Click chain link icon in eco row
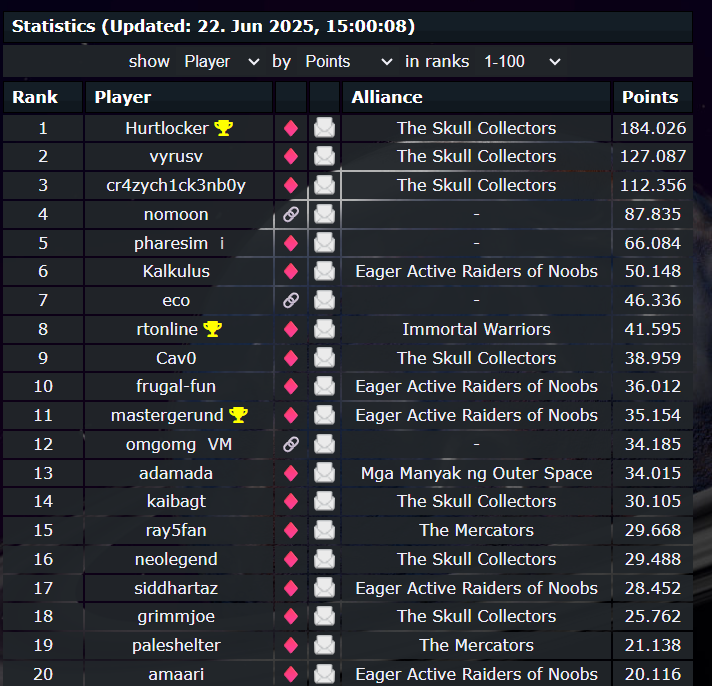712x686 pixels. tap(291, 300)
